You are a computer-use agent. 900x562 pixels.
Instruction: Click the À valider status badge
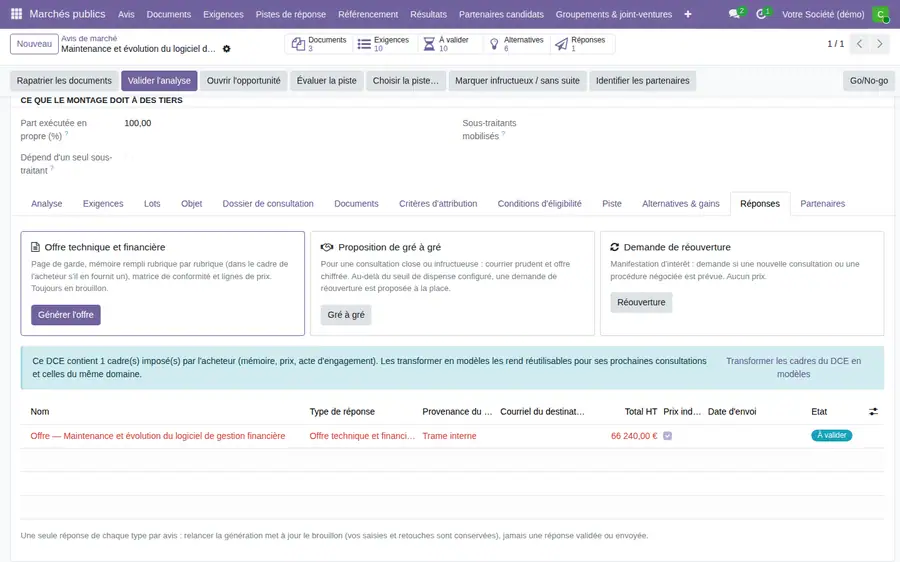[x=832, y=436]
